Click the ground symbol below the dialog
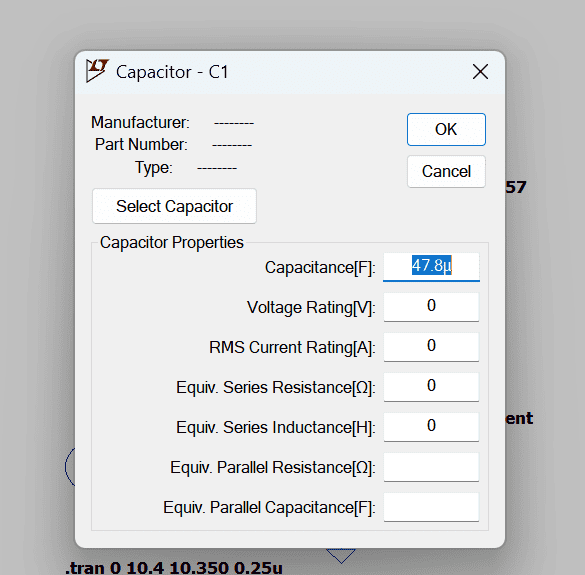This screenshot has height=575, width=585. click(x=341, y=555)
